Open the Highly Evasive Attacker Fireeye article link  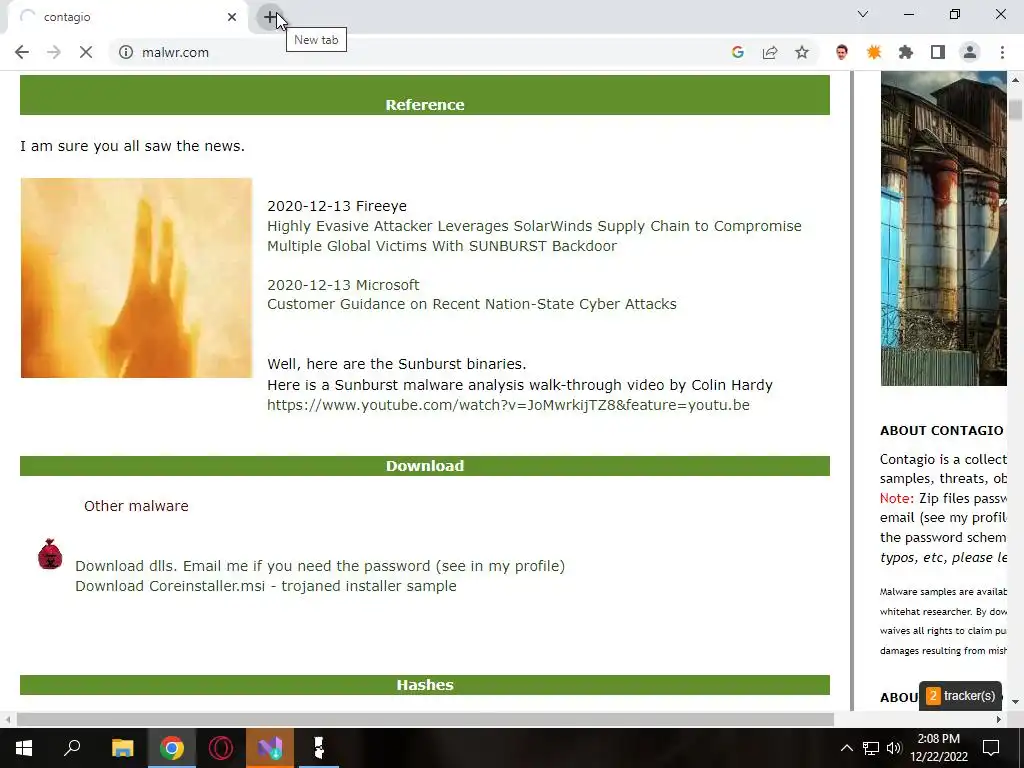[534, 236]
